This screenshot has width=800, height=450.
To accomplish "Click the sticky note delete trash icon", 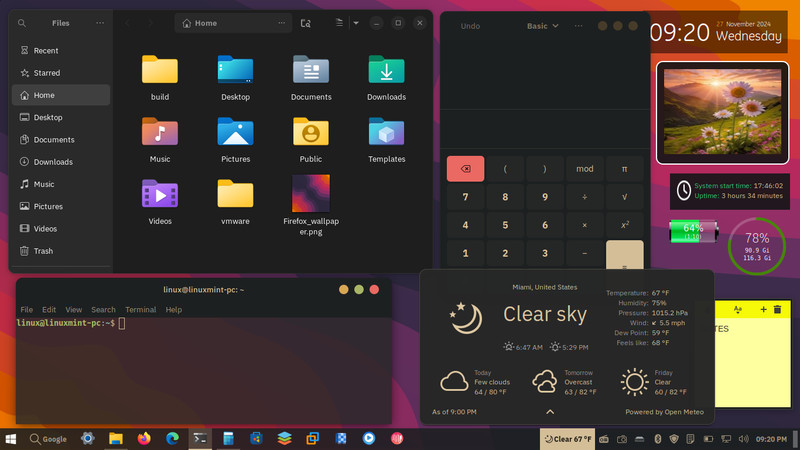I will coord(778,309).
